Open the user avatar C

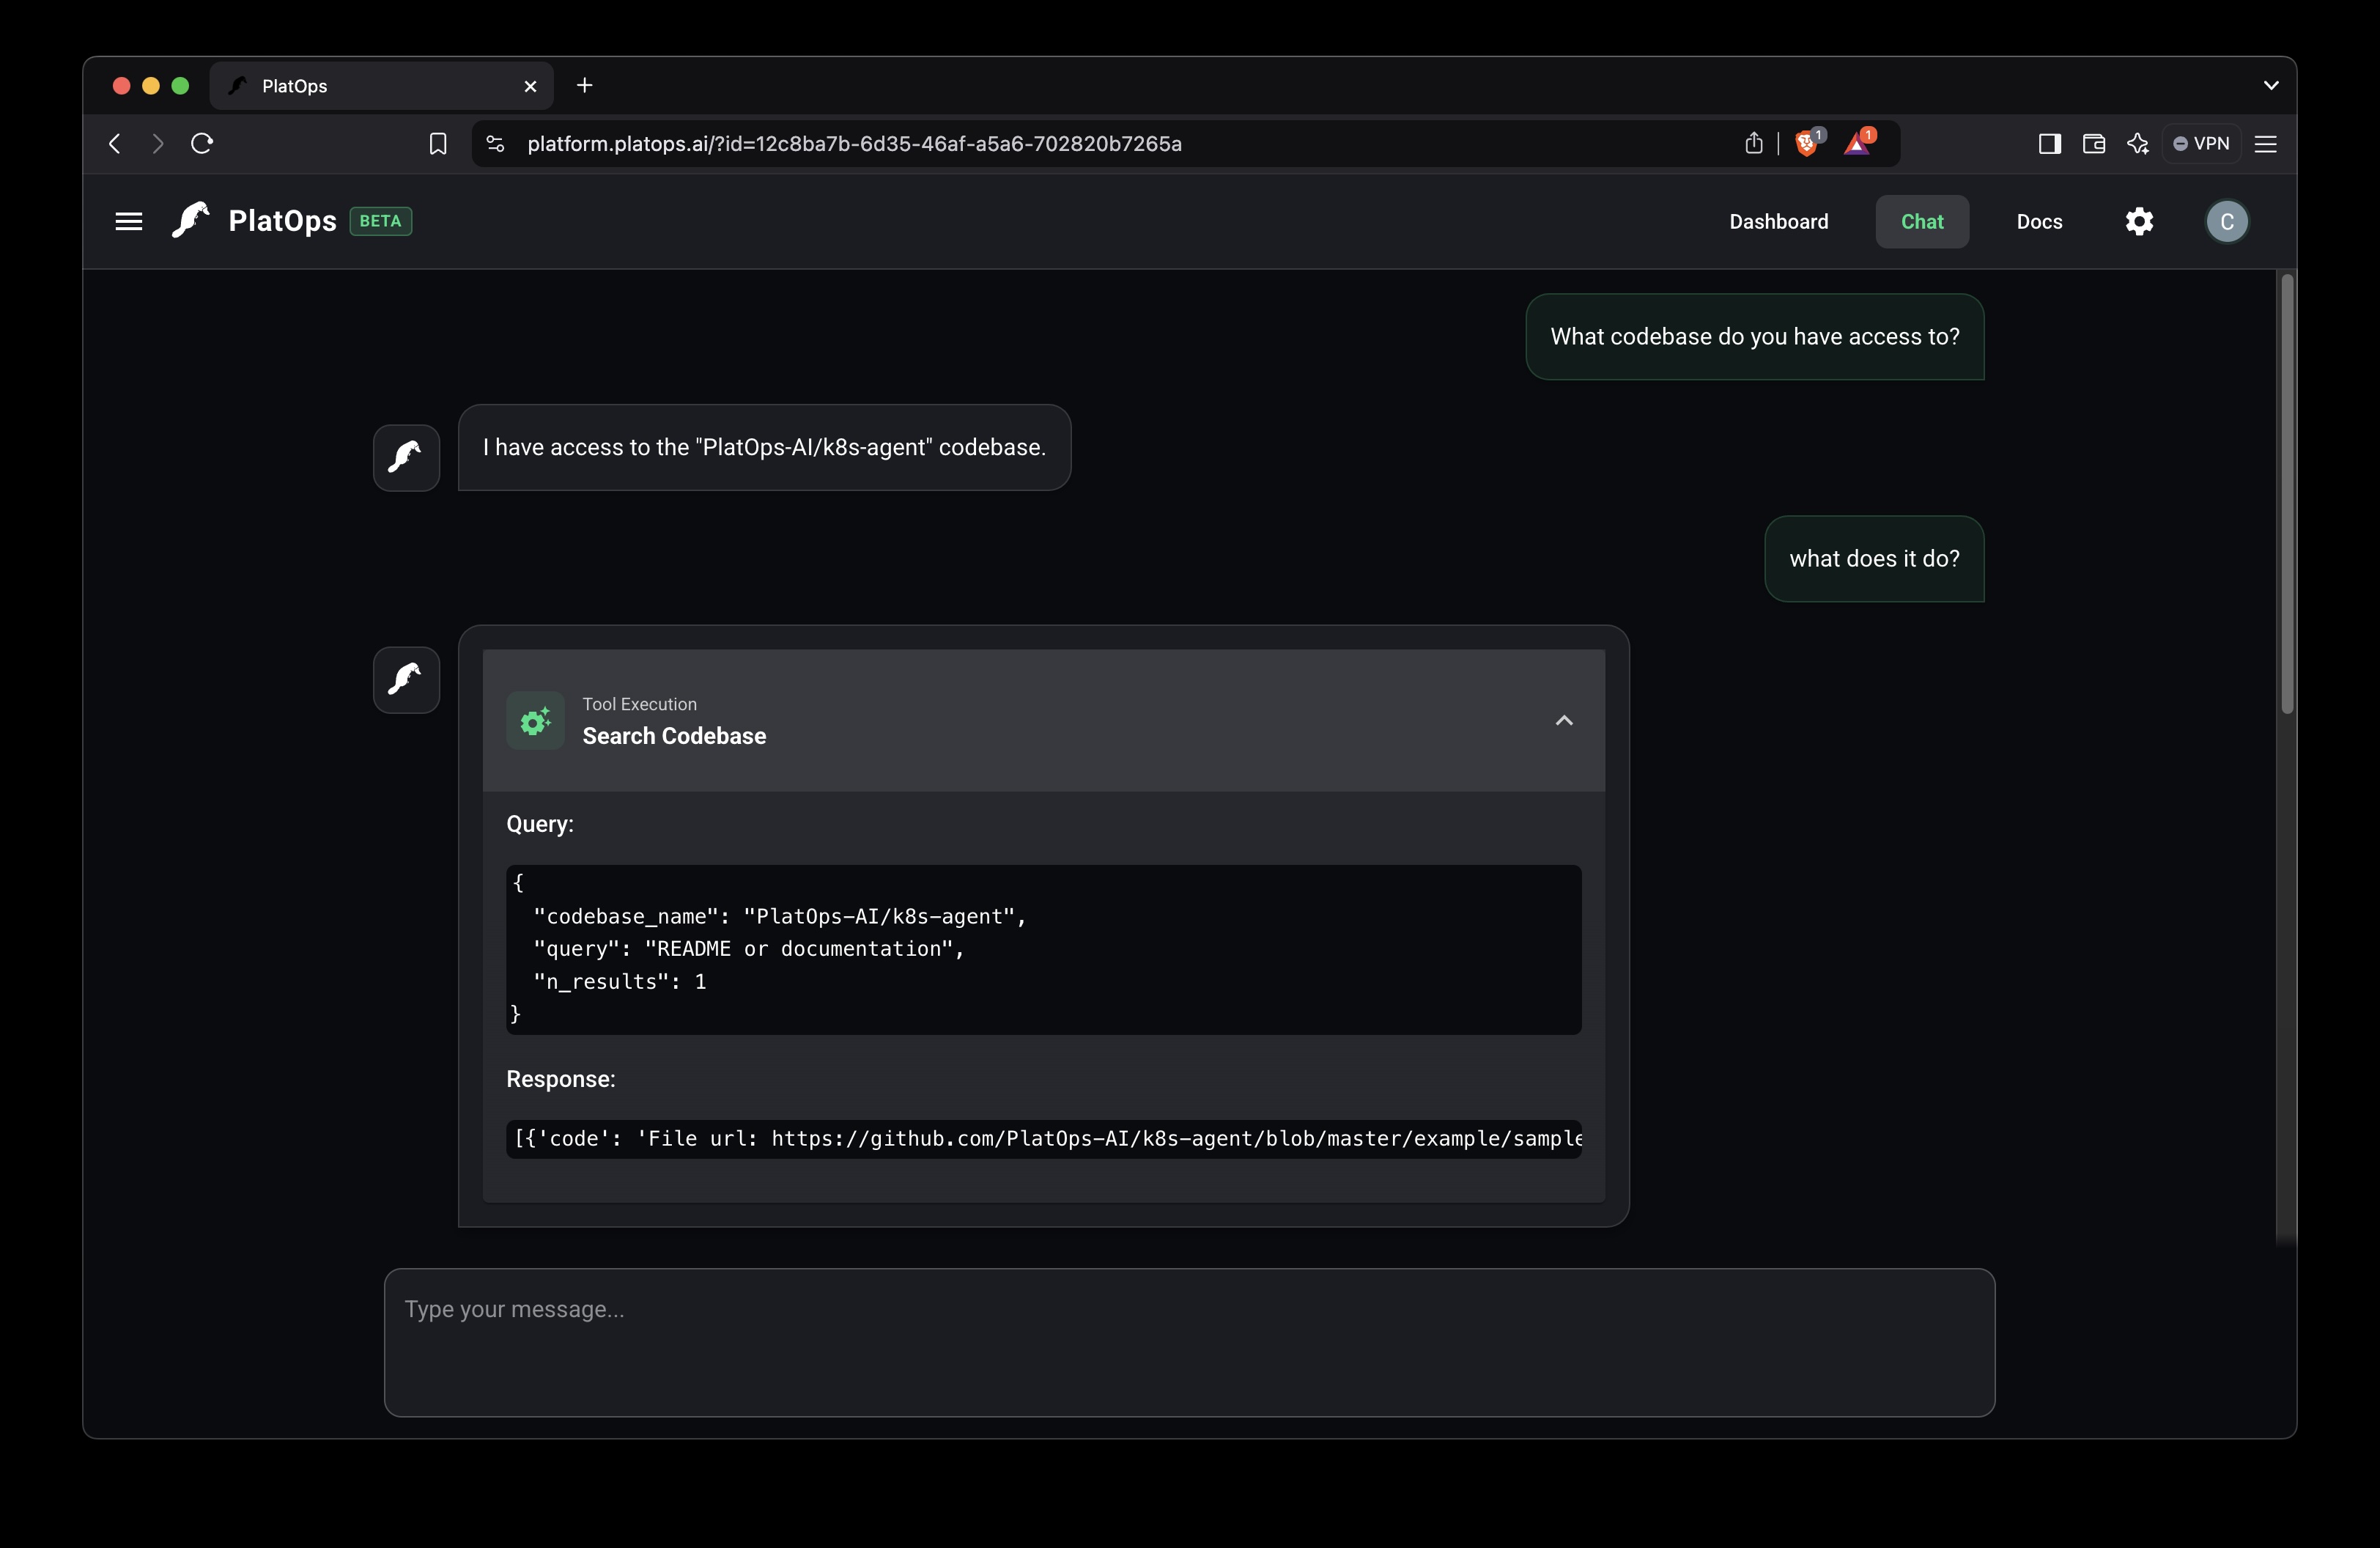(2227, 221)
